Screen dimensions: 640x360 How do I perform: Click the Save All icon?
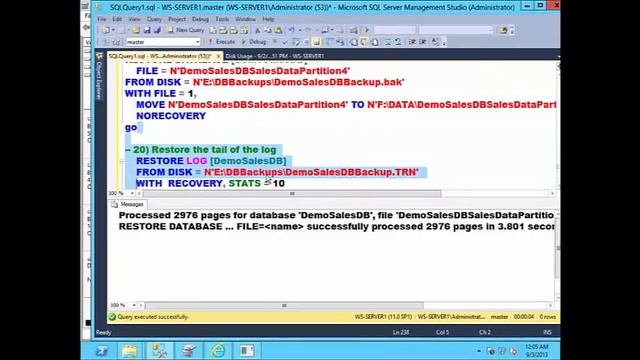click(x=157, y=30)
